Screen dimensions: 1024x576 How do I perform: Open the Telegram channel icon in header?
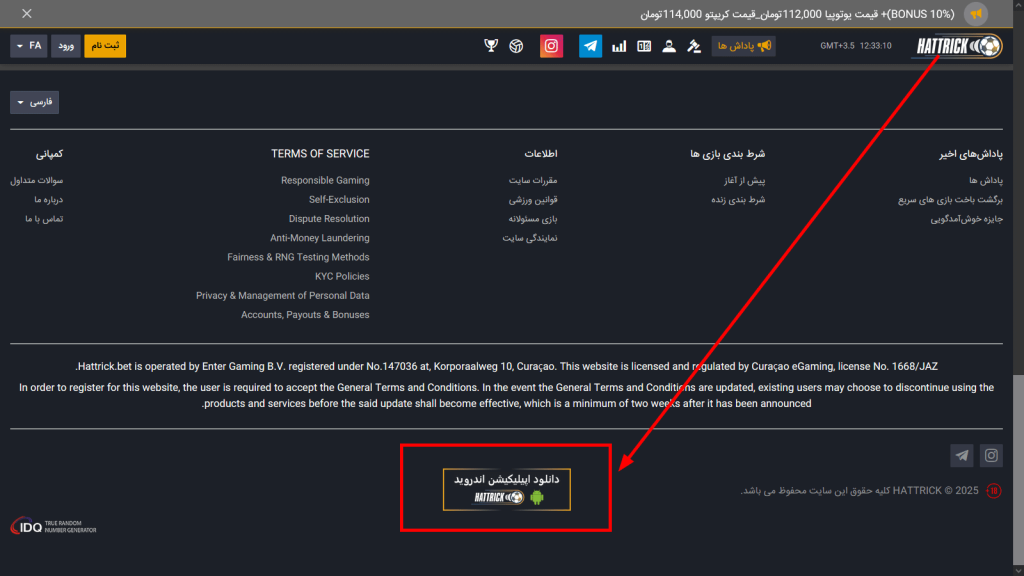(x=590, y=45)
